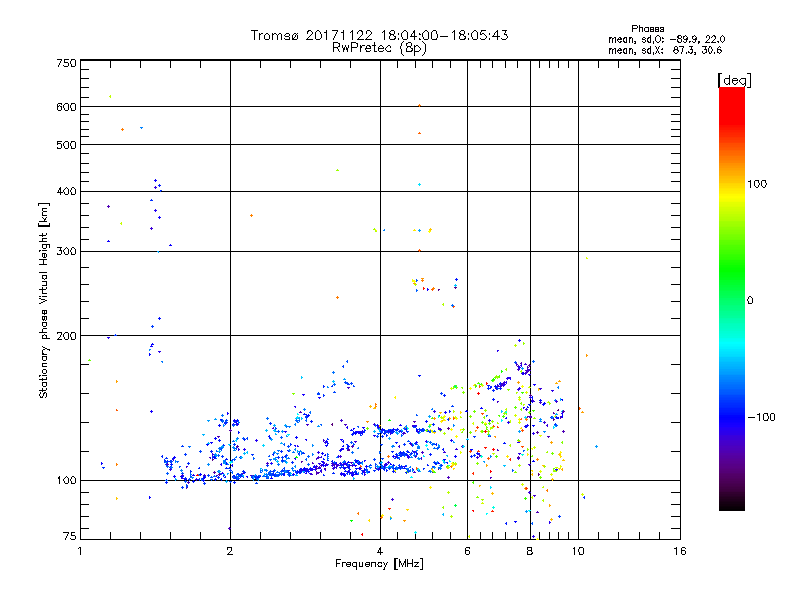Click the '300' y-axis tick label

[x=66, y=252]
